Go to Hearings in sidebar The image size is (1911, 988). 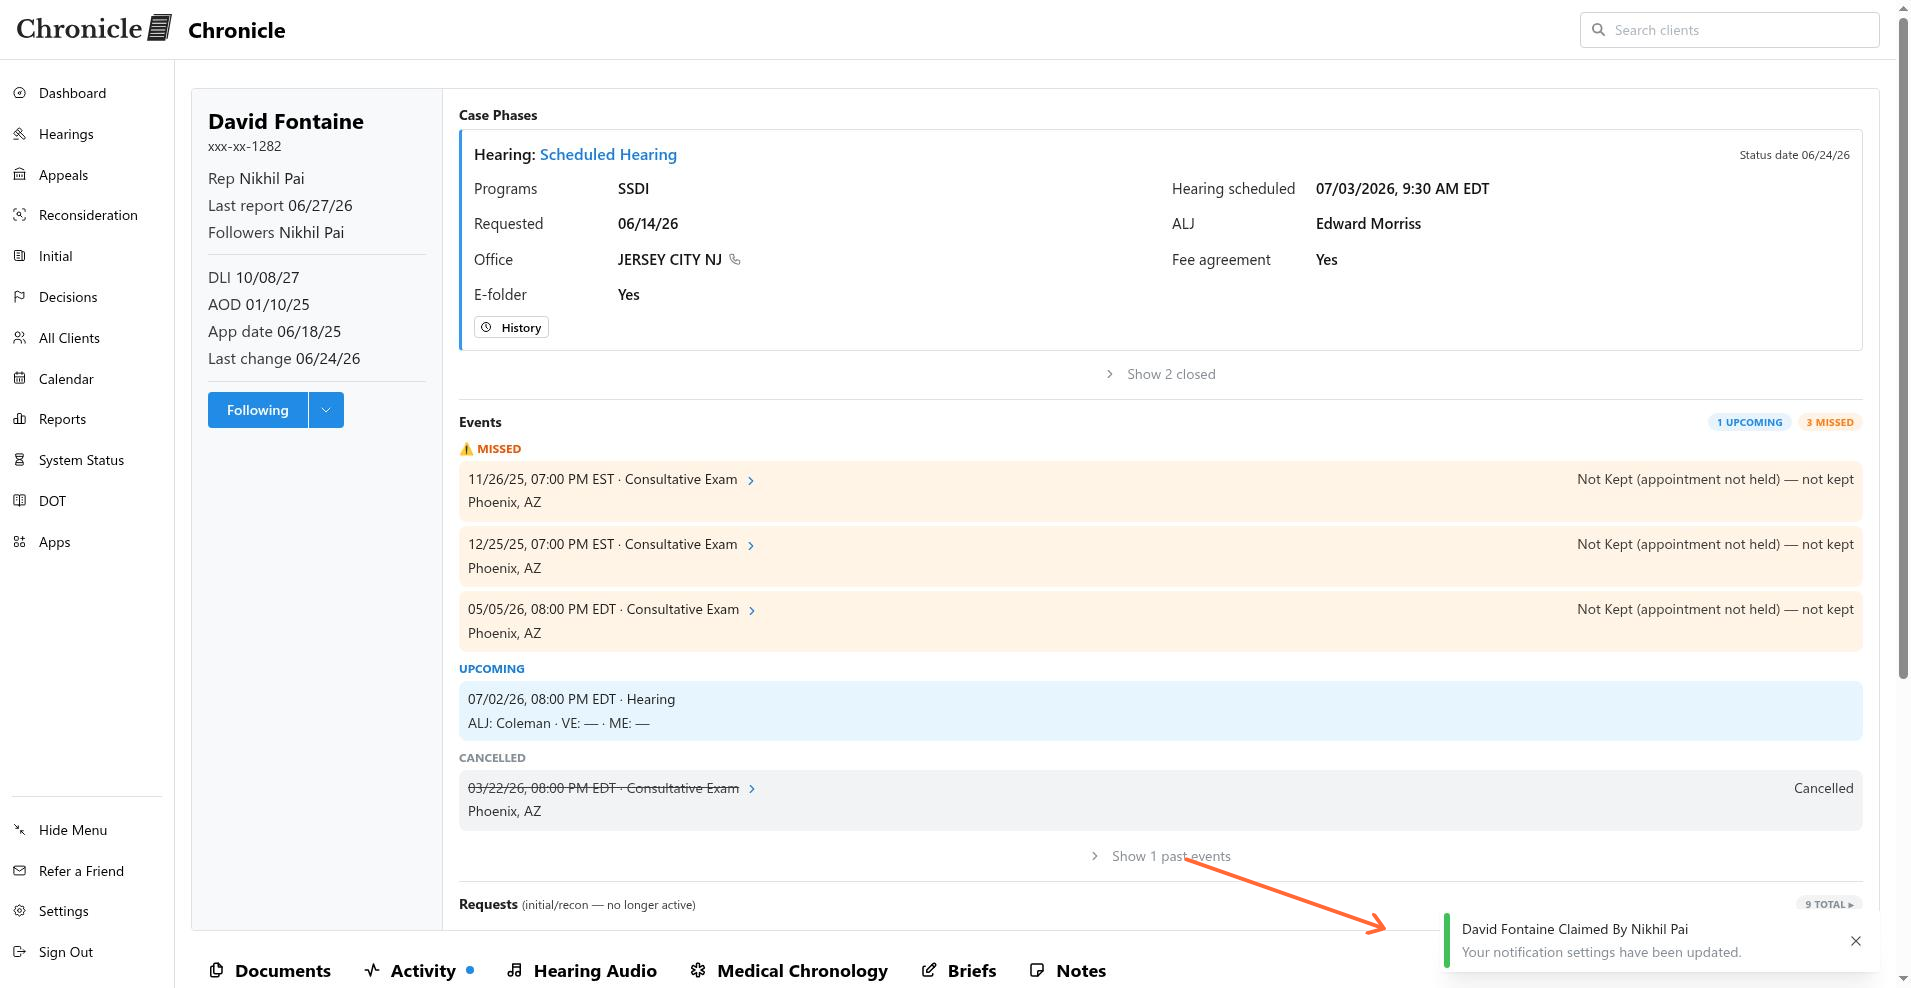tap(66, 134)
